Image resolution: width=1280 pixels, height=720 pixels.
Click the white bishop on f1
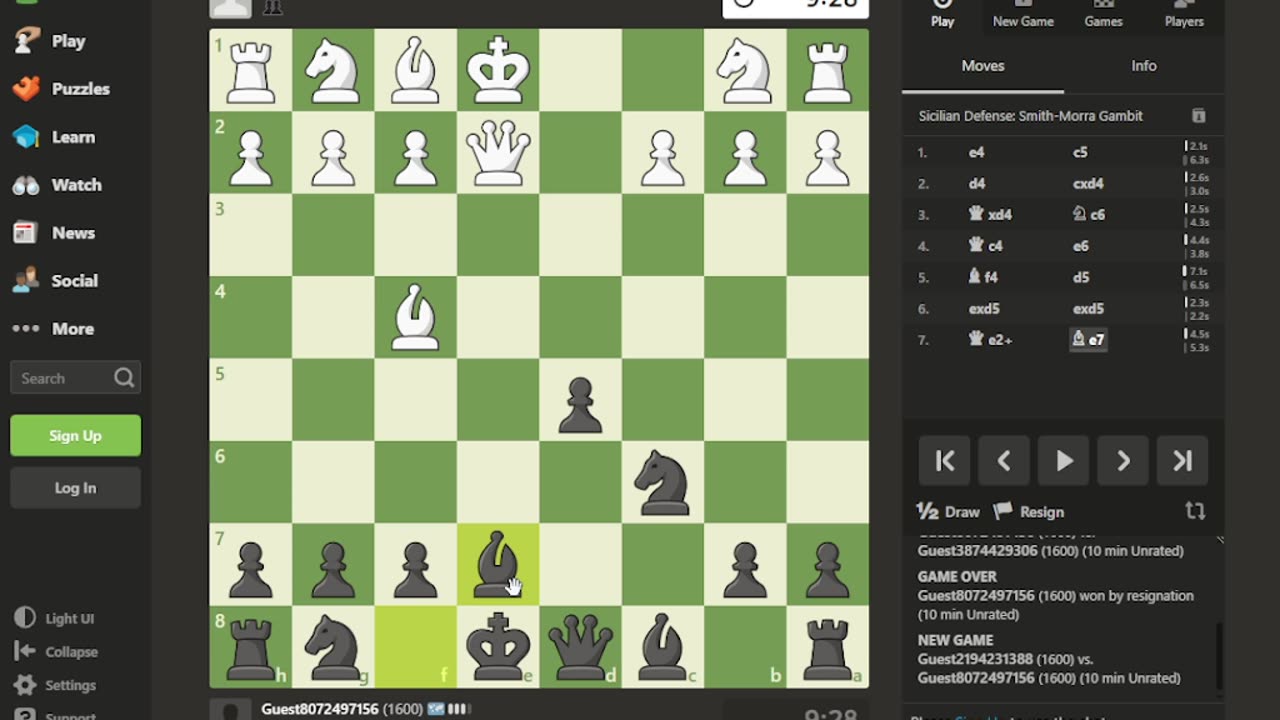(x=415, y=70)
